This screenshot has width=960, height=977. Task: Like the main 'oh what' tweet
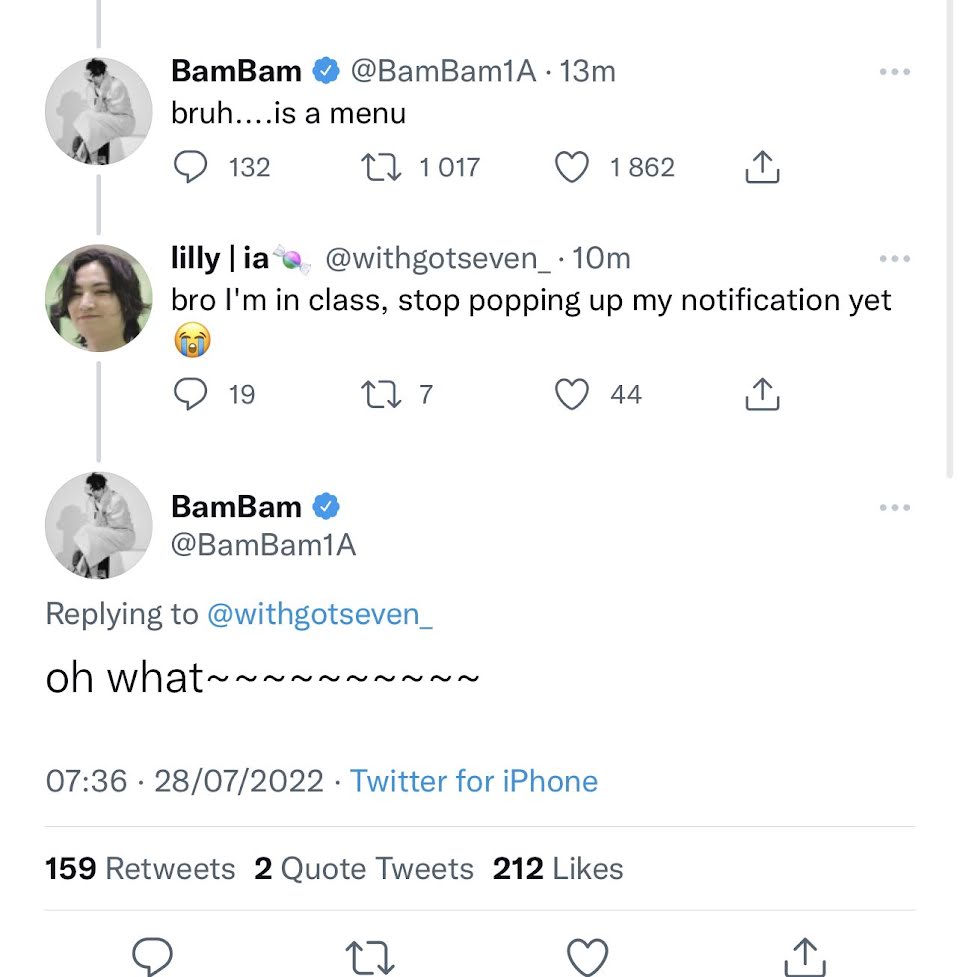pyautogui.click(x=587, y=956)
